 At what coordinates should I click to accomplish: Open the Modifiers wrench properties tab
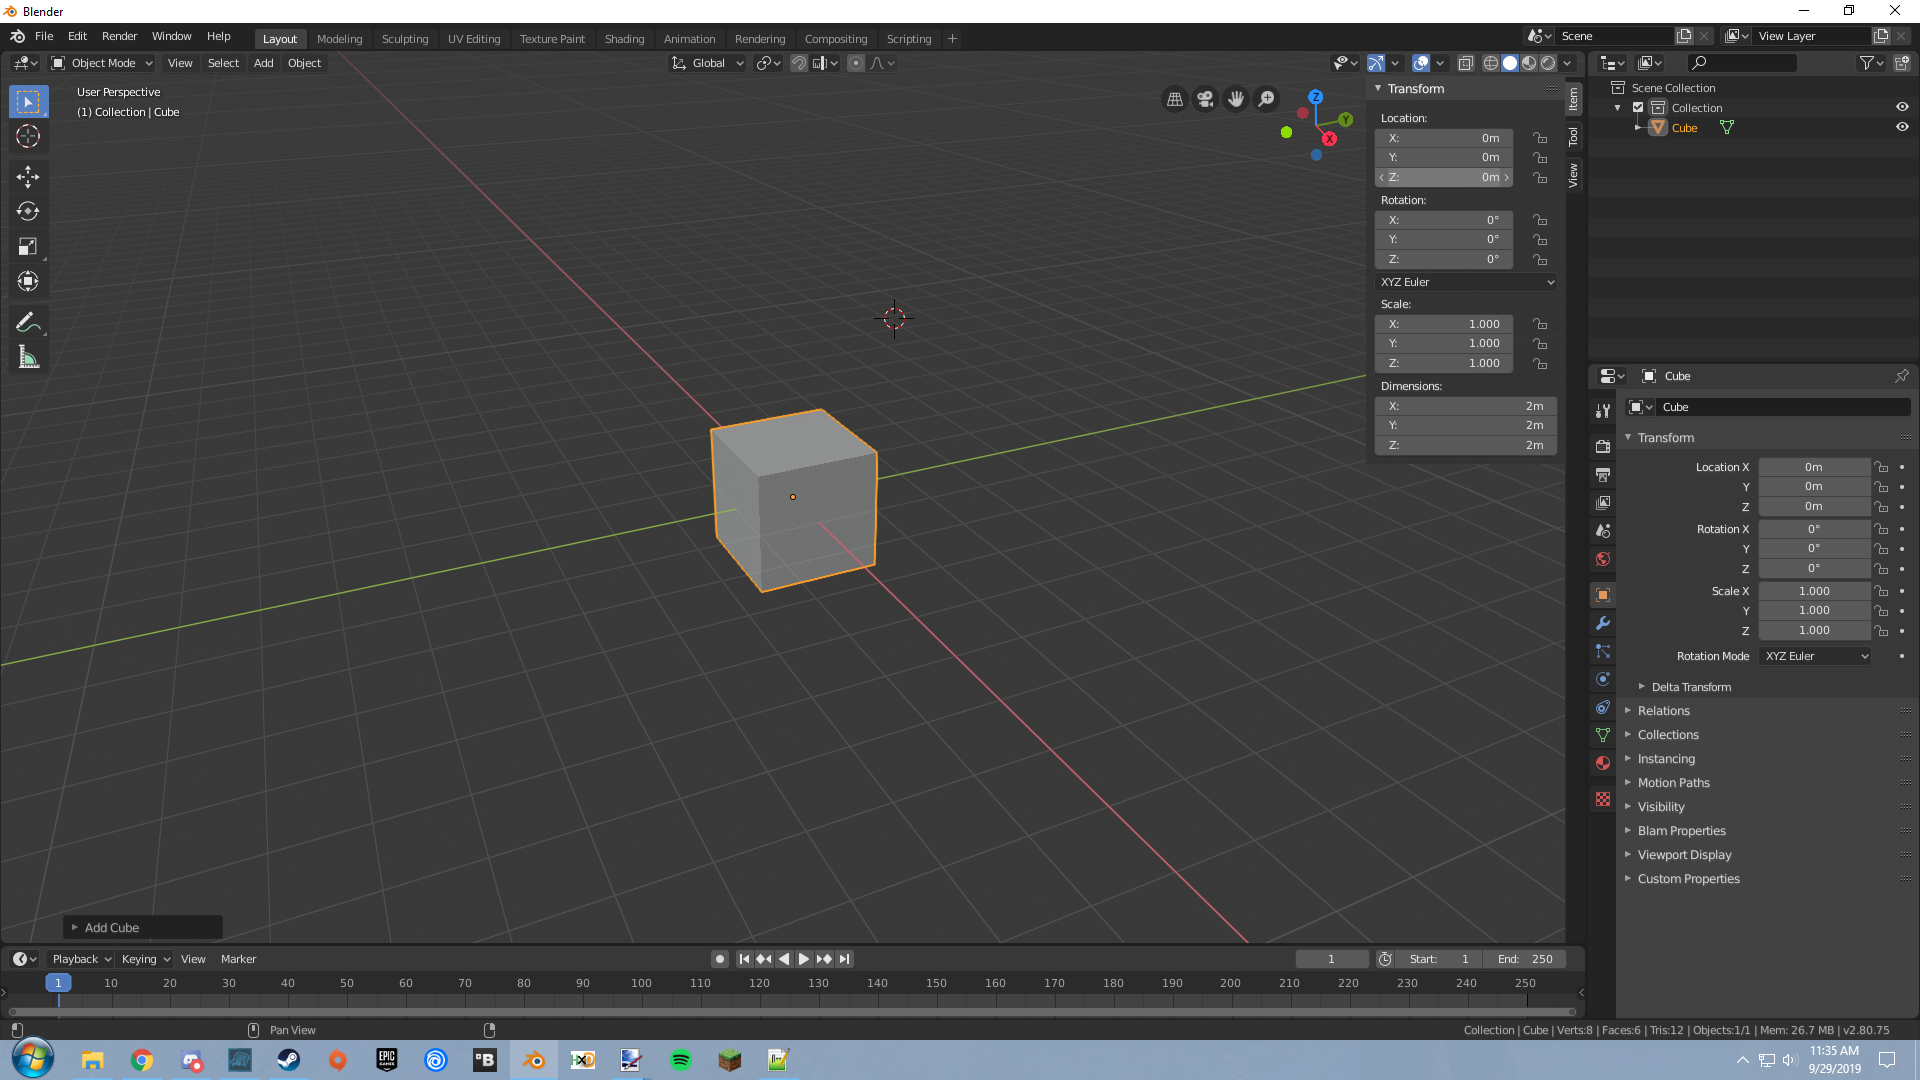(1603, 623)
